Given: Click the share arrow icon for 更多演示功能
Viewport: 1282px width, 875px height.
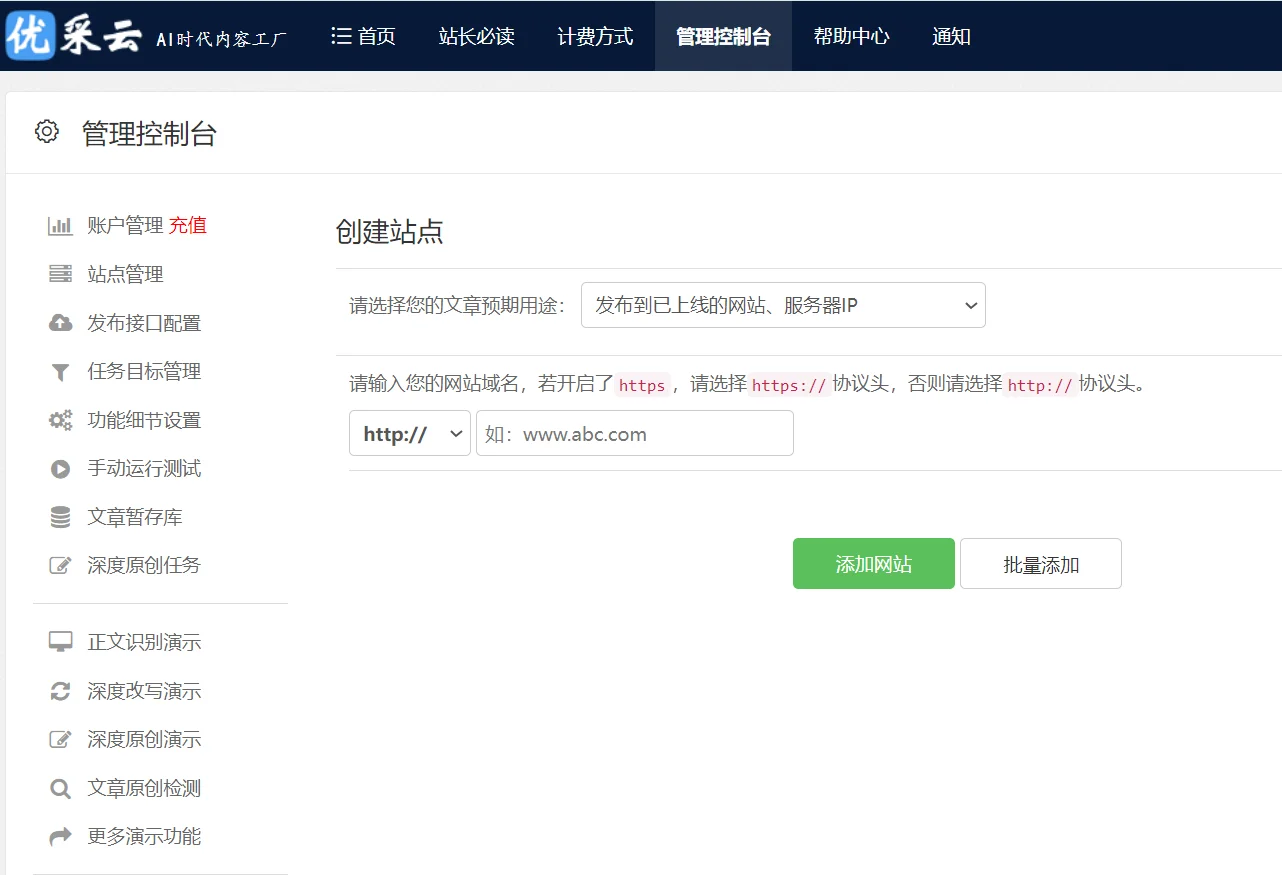Looking at the screenshot, I should point(60,837).
